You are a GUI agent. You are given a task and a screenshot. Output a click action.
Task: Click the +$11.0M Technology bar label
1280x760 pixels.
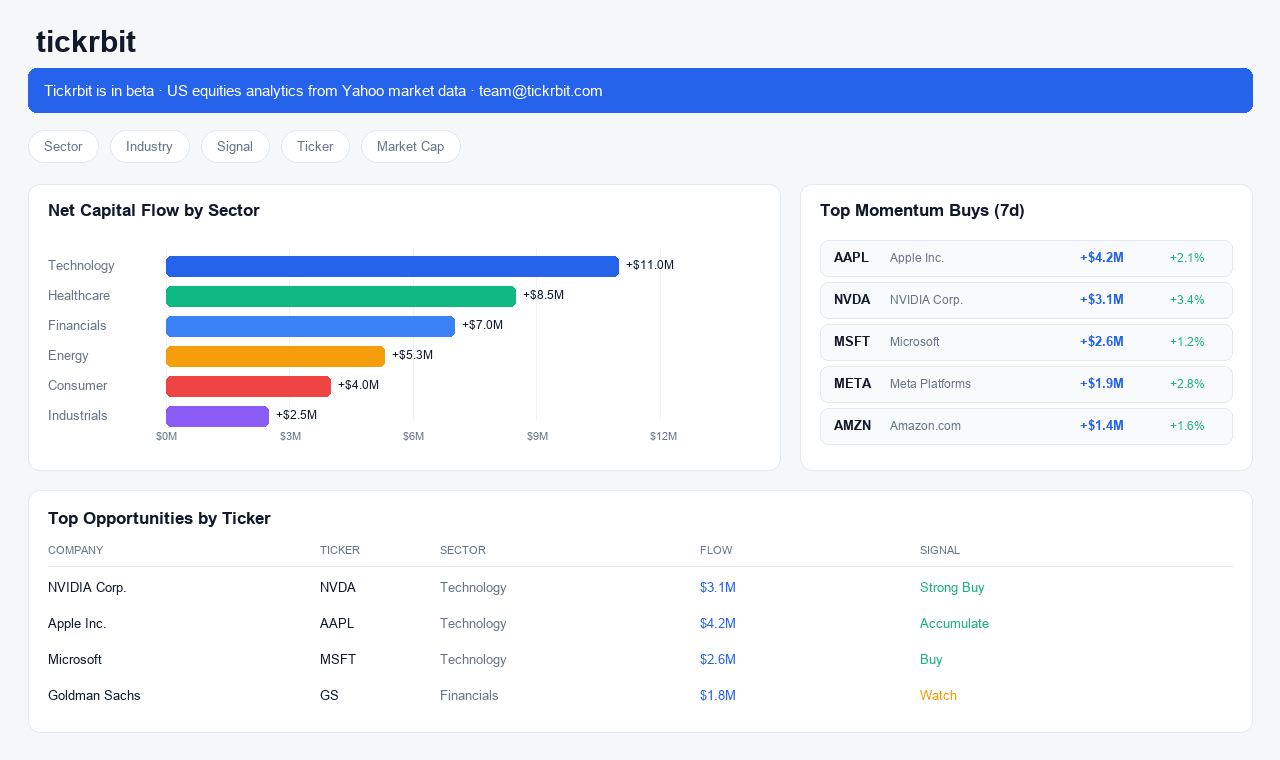point(650,266)
